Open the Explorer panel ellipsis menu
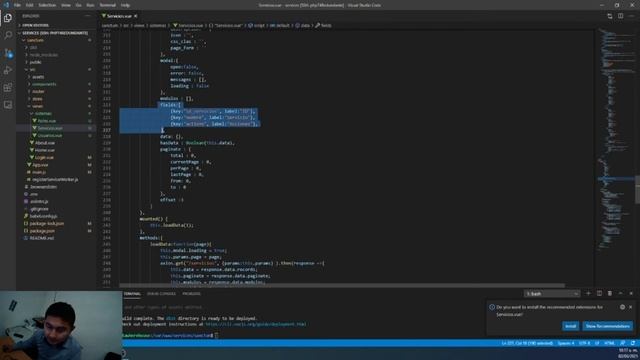The width and height of the screenshot is (640, 360). tap(88, 16)
